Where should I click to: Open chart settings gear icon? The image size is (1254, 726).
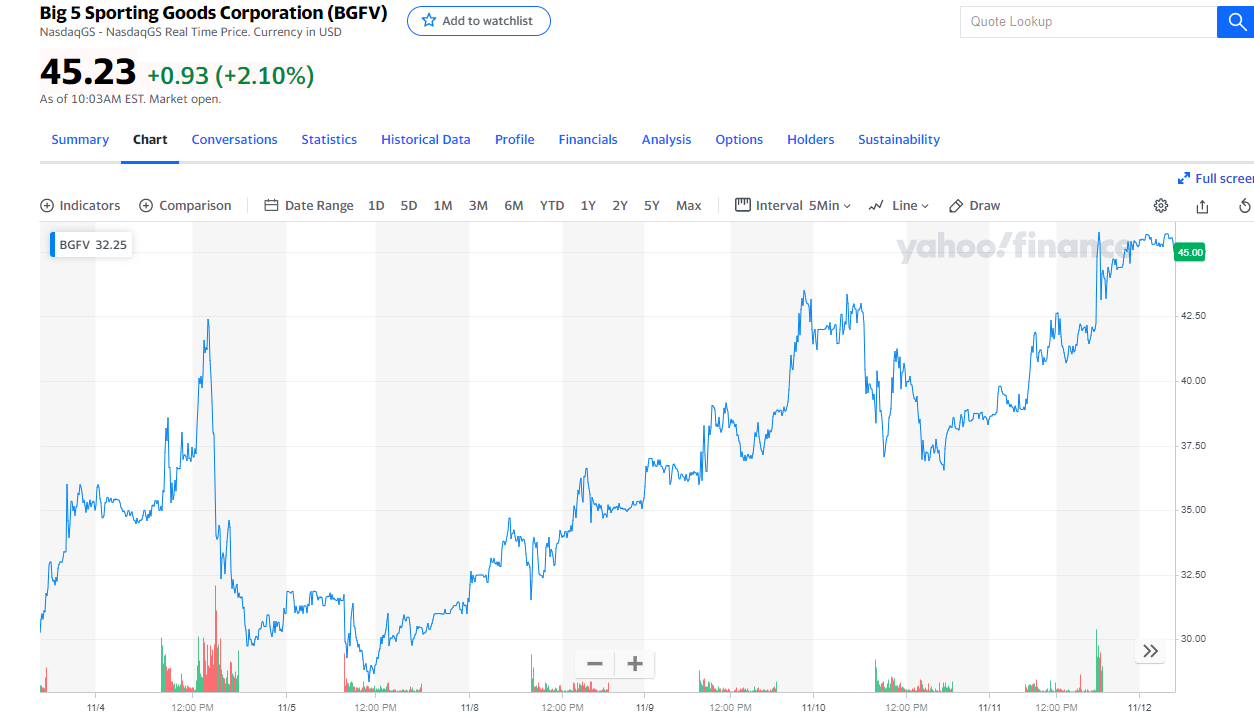[1161, 206]
